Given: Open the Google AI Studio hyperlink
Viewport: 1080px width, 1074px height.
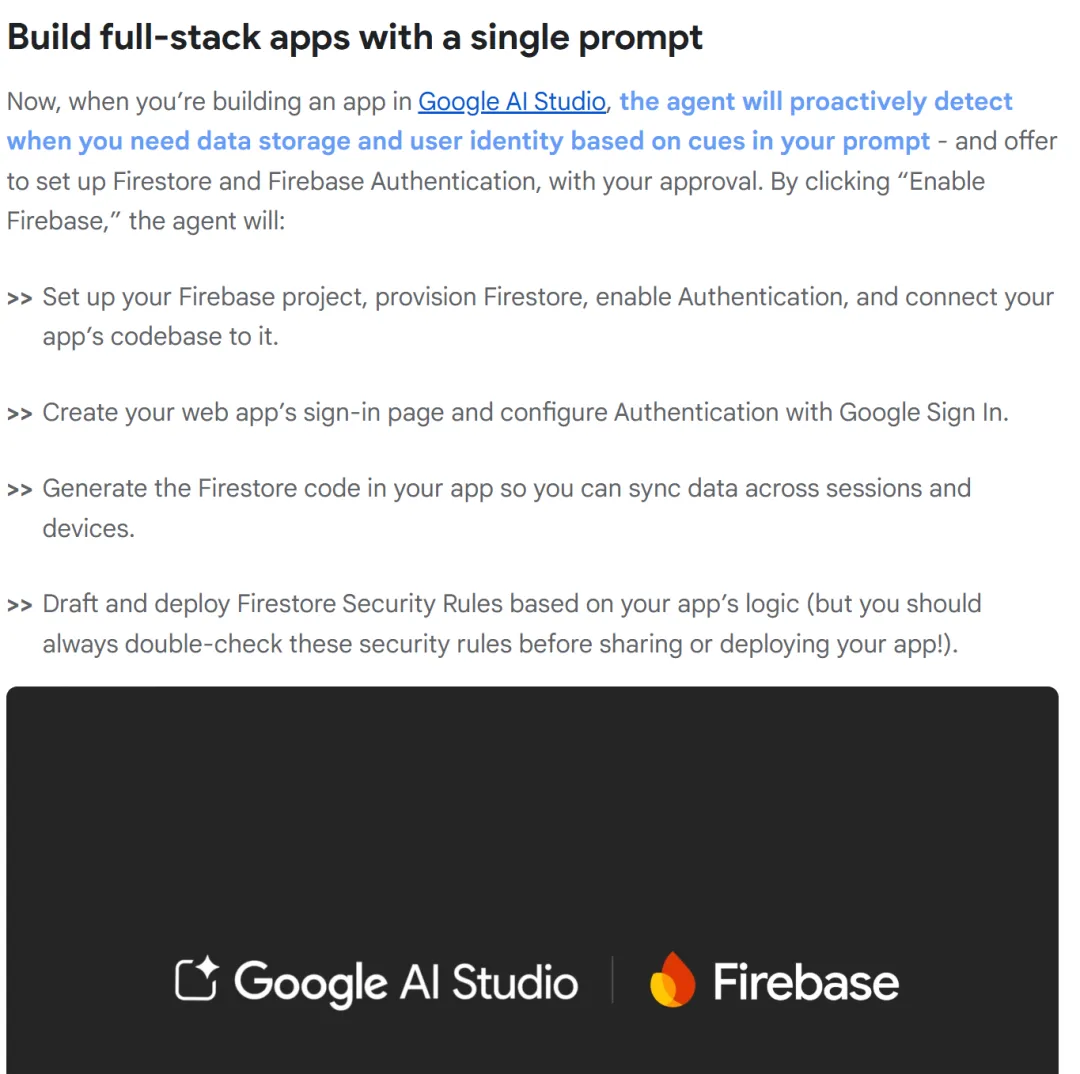Looking at the screenshot, I should click(x=512, y=102).
